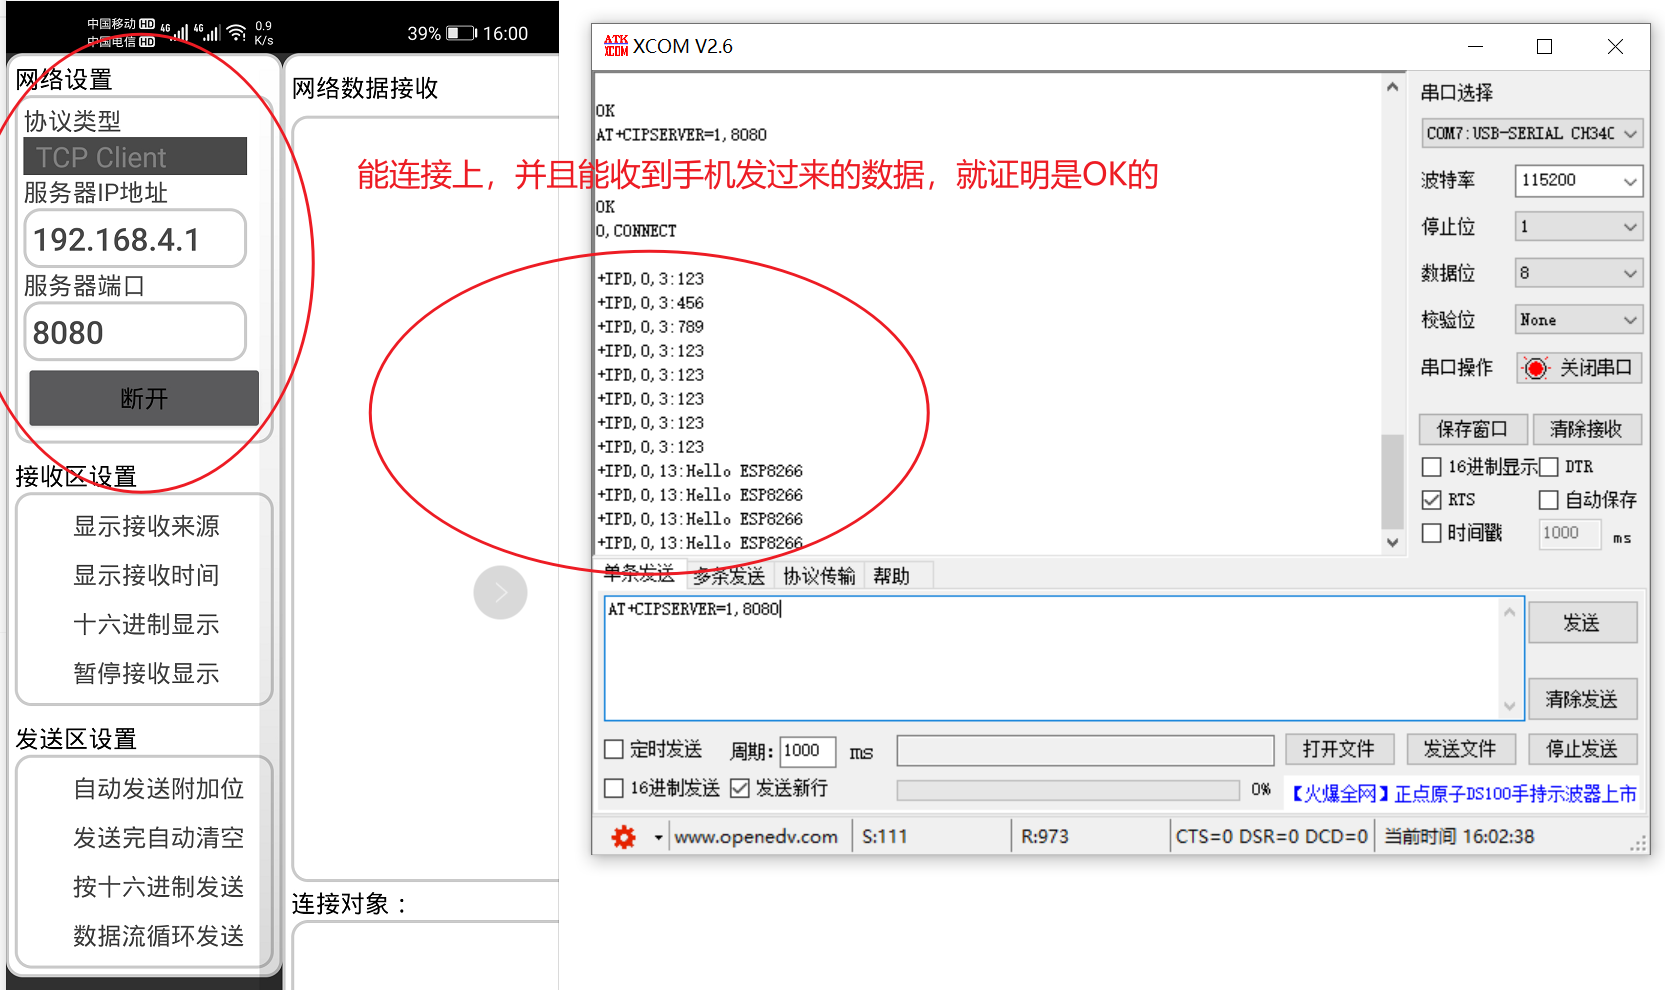The width and height of the screenshot is (1665, 990).
Task: Expand the 115200 baud rate dropdown
Action: pyautogui.click(x=1578, y=181)
